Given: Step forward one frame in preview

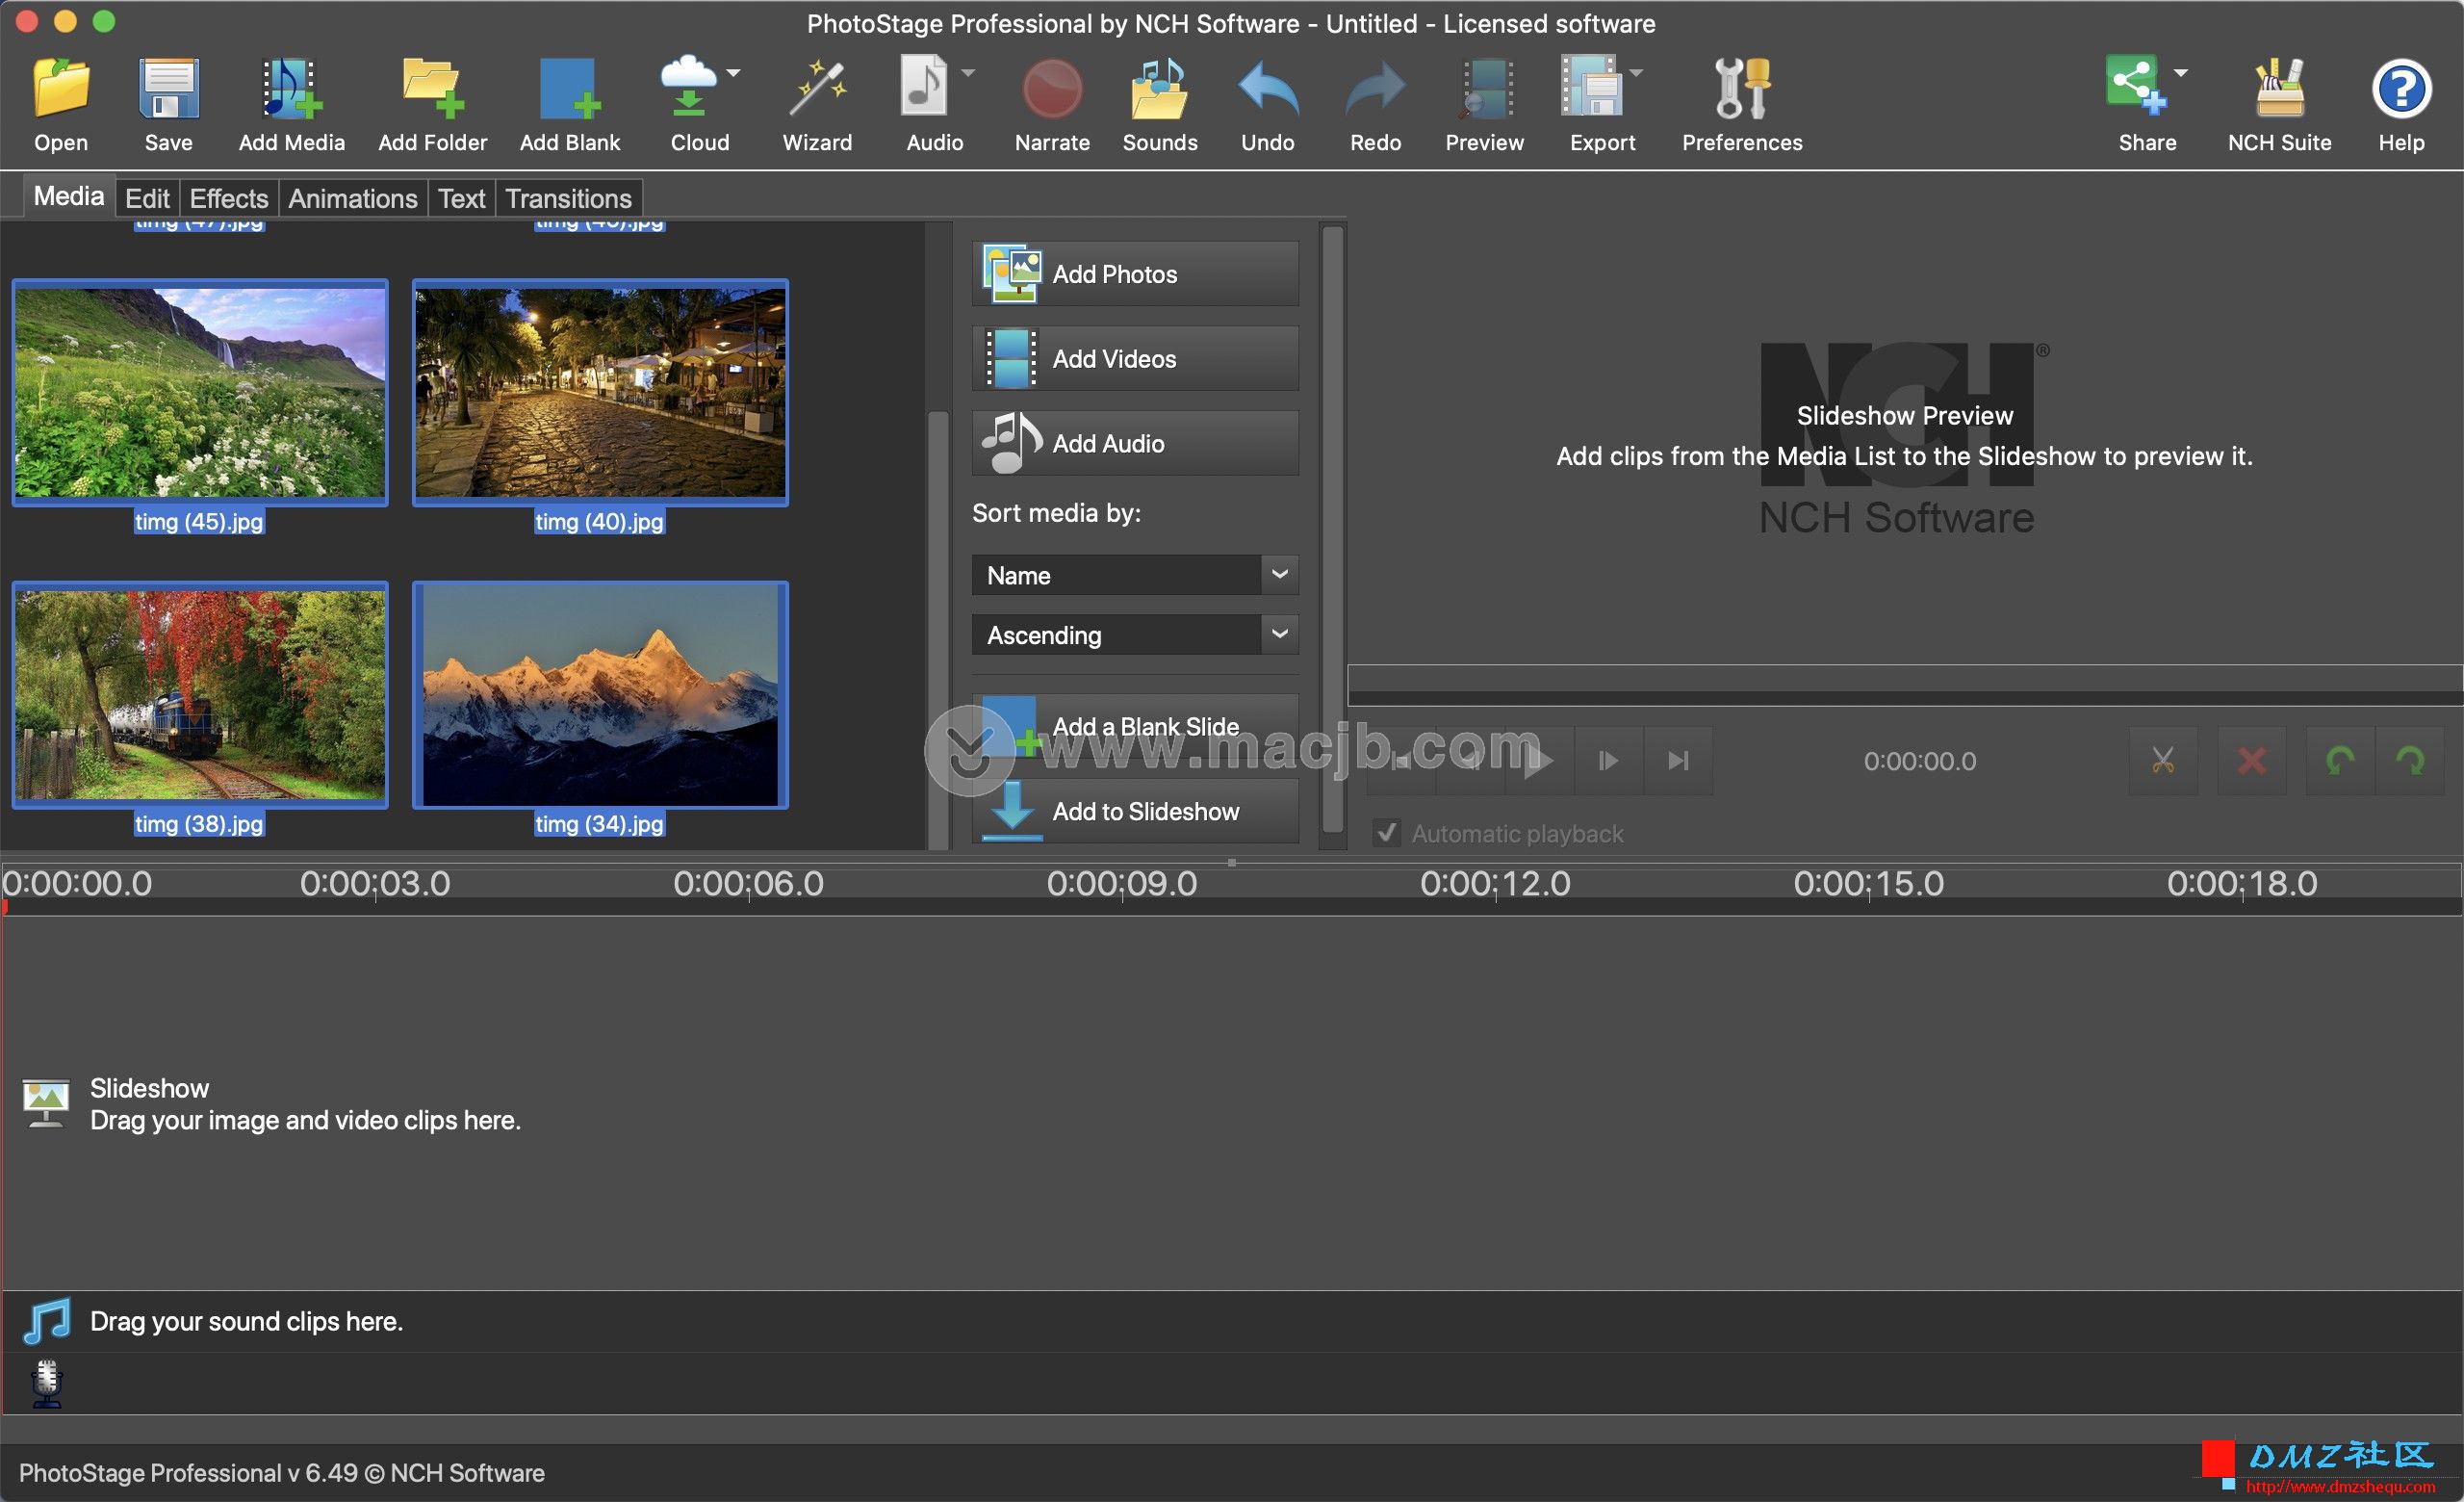Looking at the screenshot, I should (1608, 761).
